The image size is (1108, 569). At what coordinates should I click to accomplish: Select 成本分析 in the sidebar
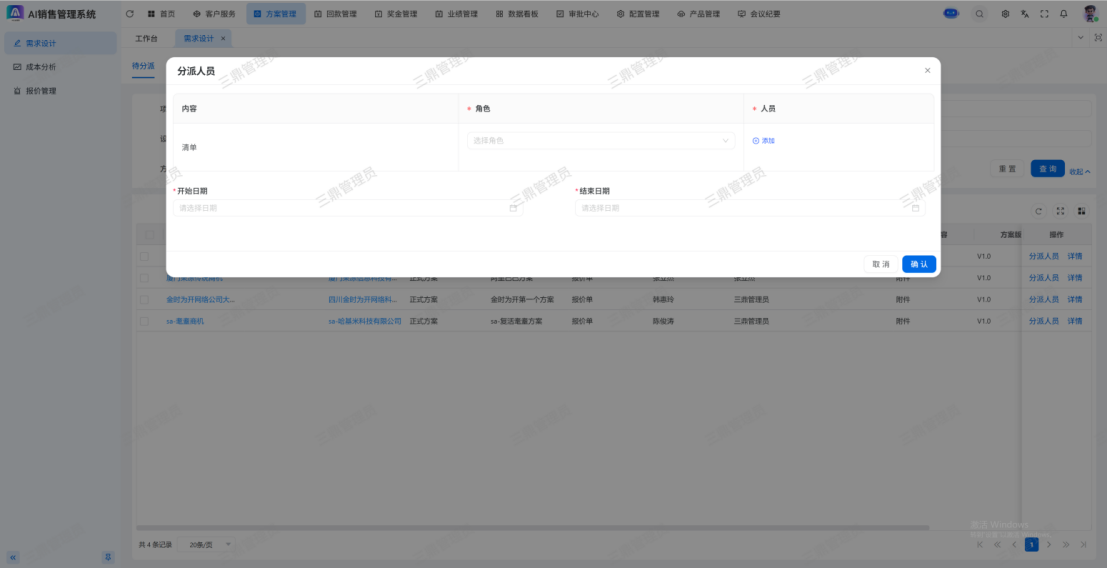(x=41, y=67)
